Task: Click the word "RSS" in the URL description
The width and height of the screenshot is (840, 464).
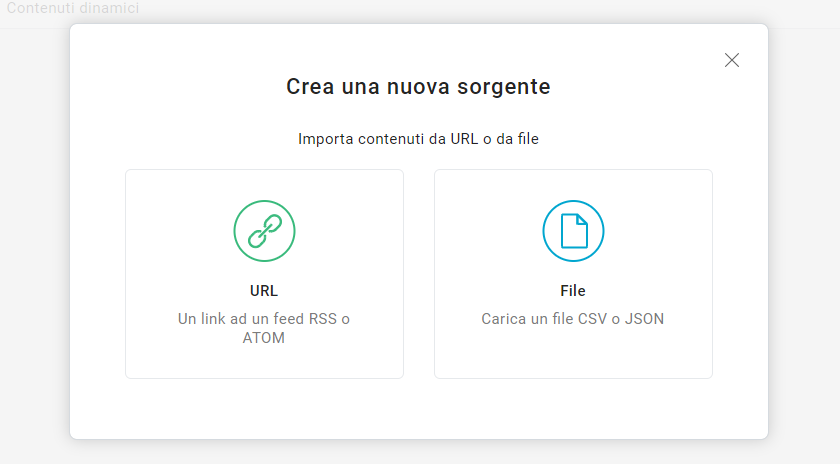Action: (322, 319)
